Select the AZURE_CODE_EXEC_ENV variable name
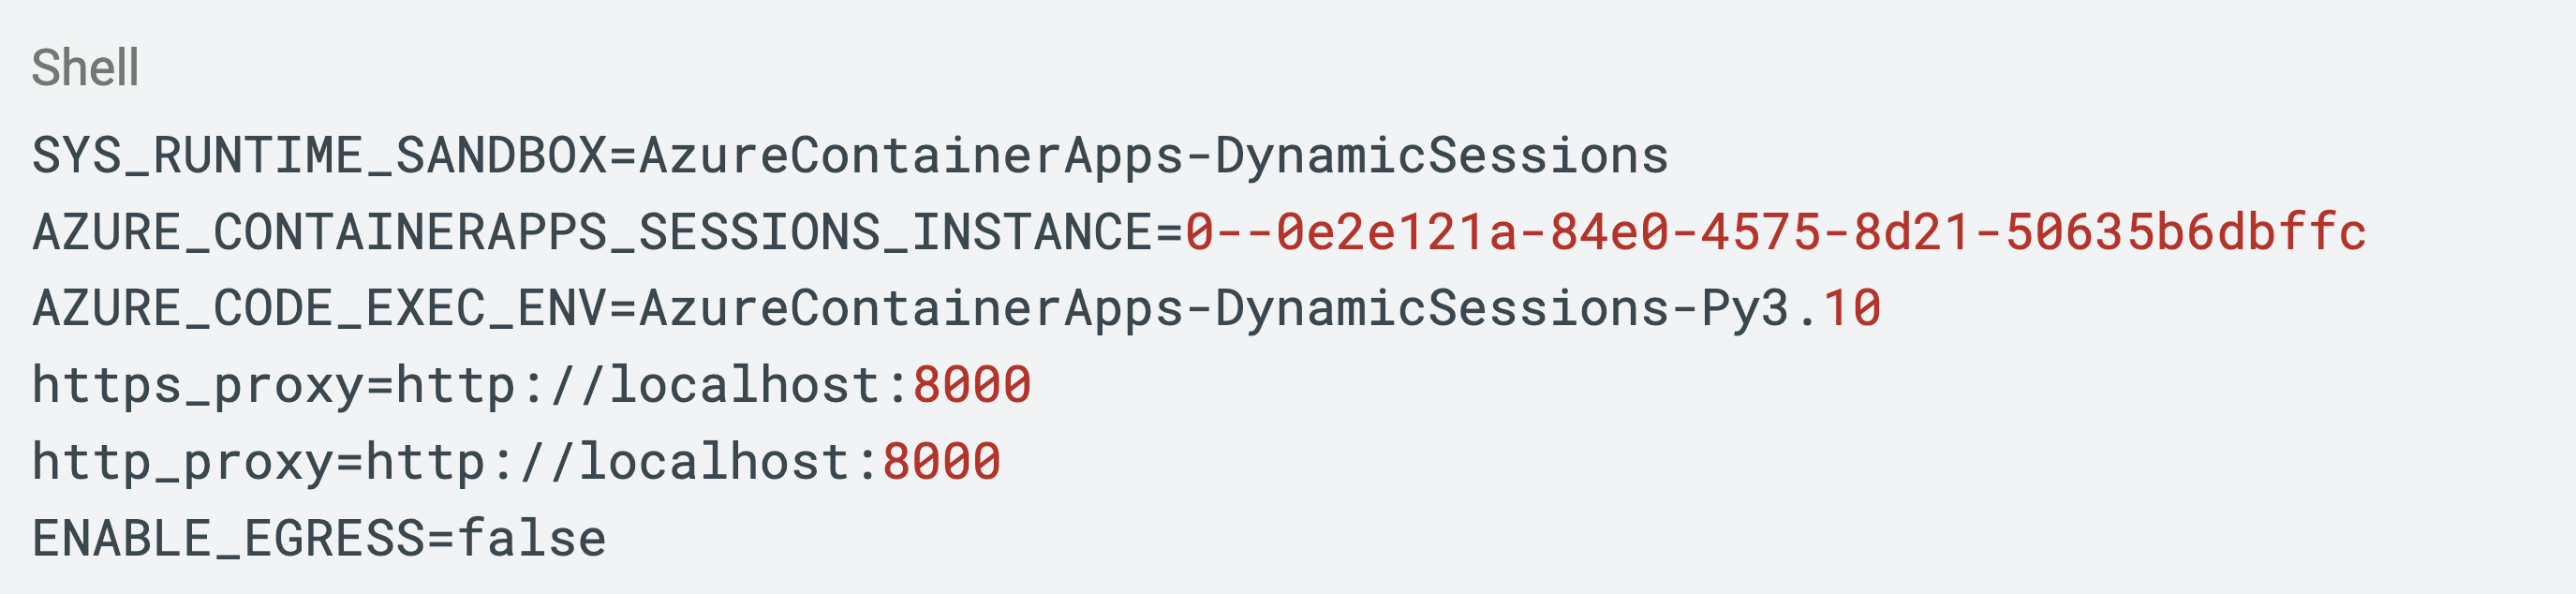The width and height of the screenshot is (2576, 594). coord(319,308)
